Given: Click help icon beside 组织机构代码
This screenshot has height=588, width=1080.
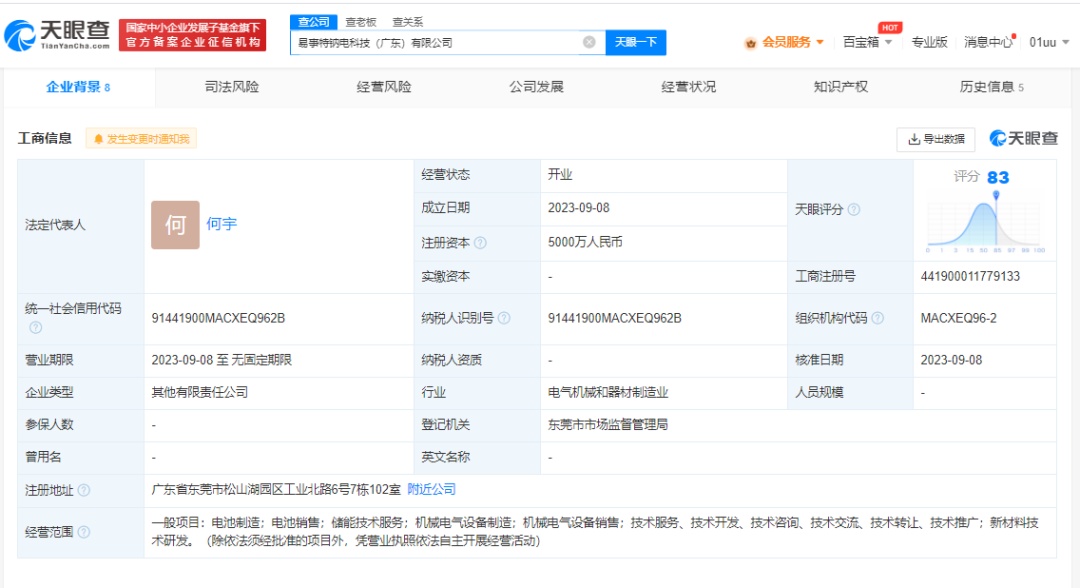Looking at the screenshot, I should click(x=877, y=318).
